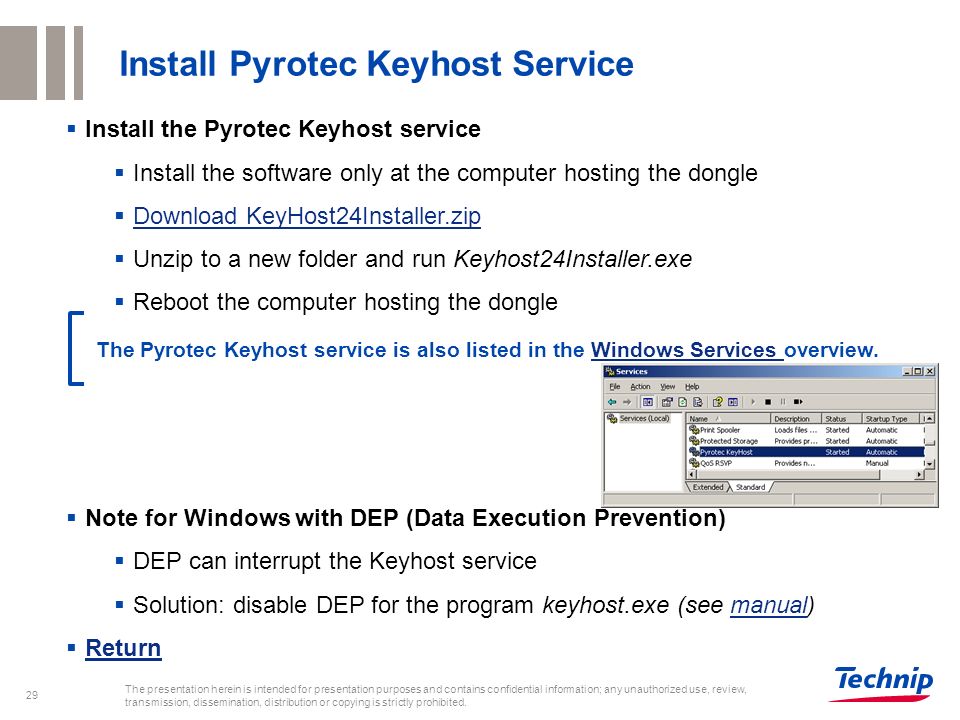This screenshot has width=960, height=720.
Task: Follow the Windows Services link
Action: tap(683, 350)
